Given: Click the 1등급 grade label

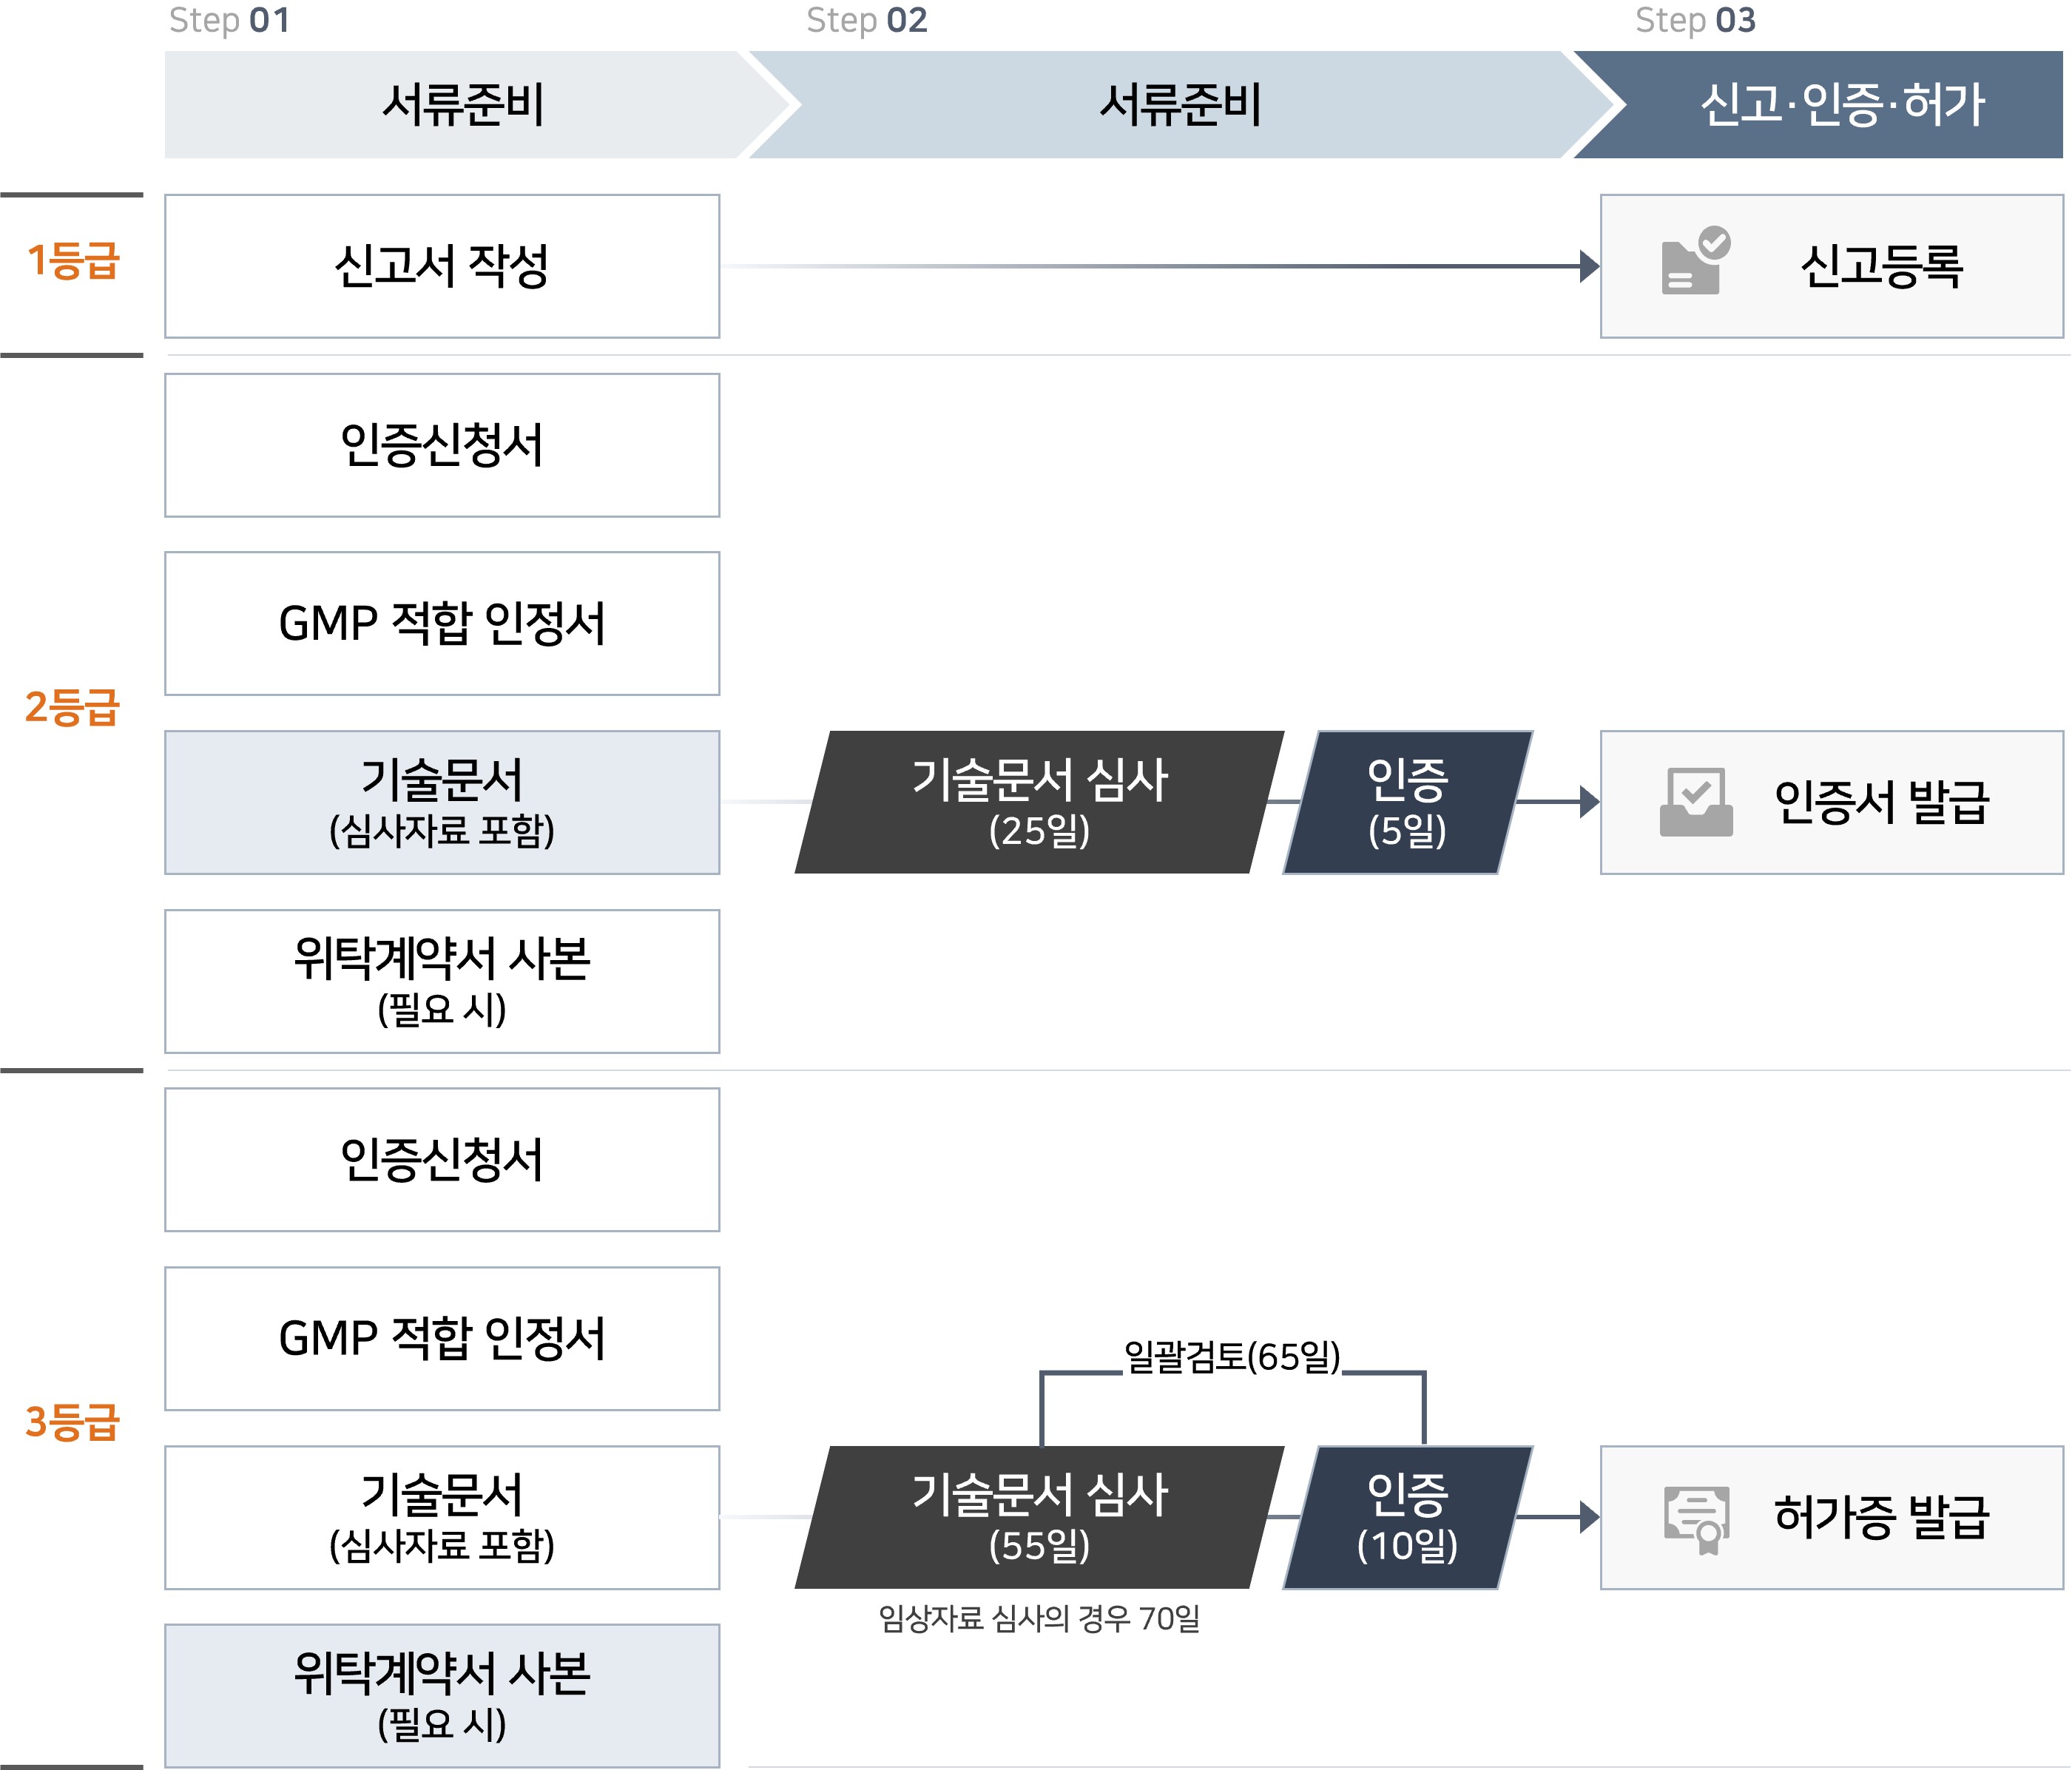Looking at the screenshot, I should [73, 262].
